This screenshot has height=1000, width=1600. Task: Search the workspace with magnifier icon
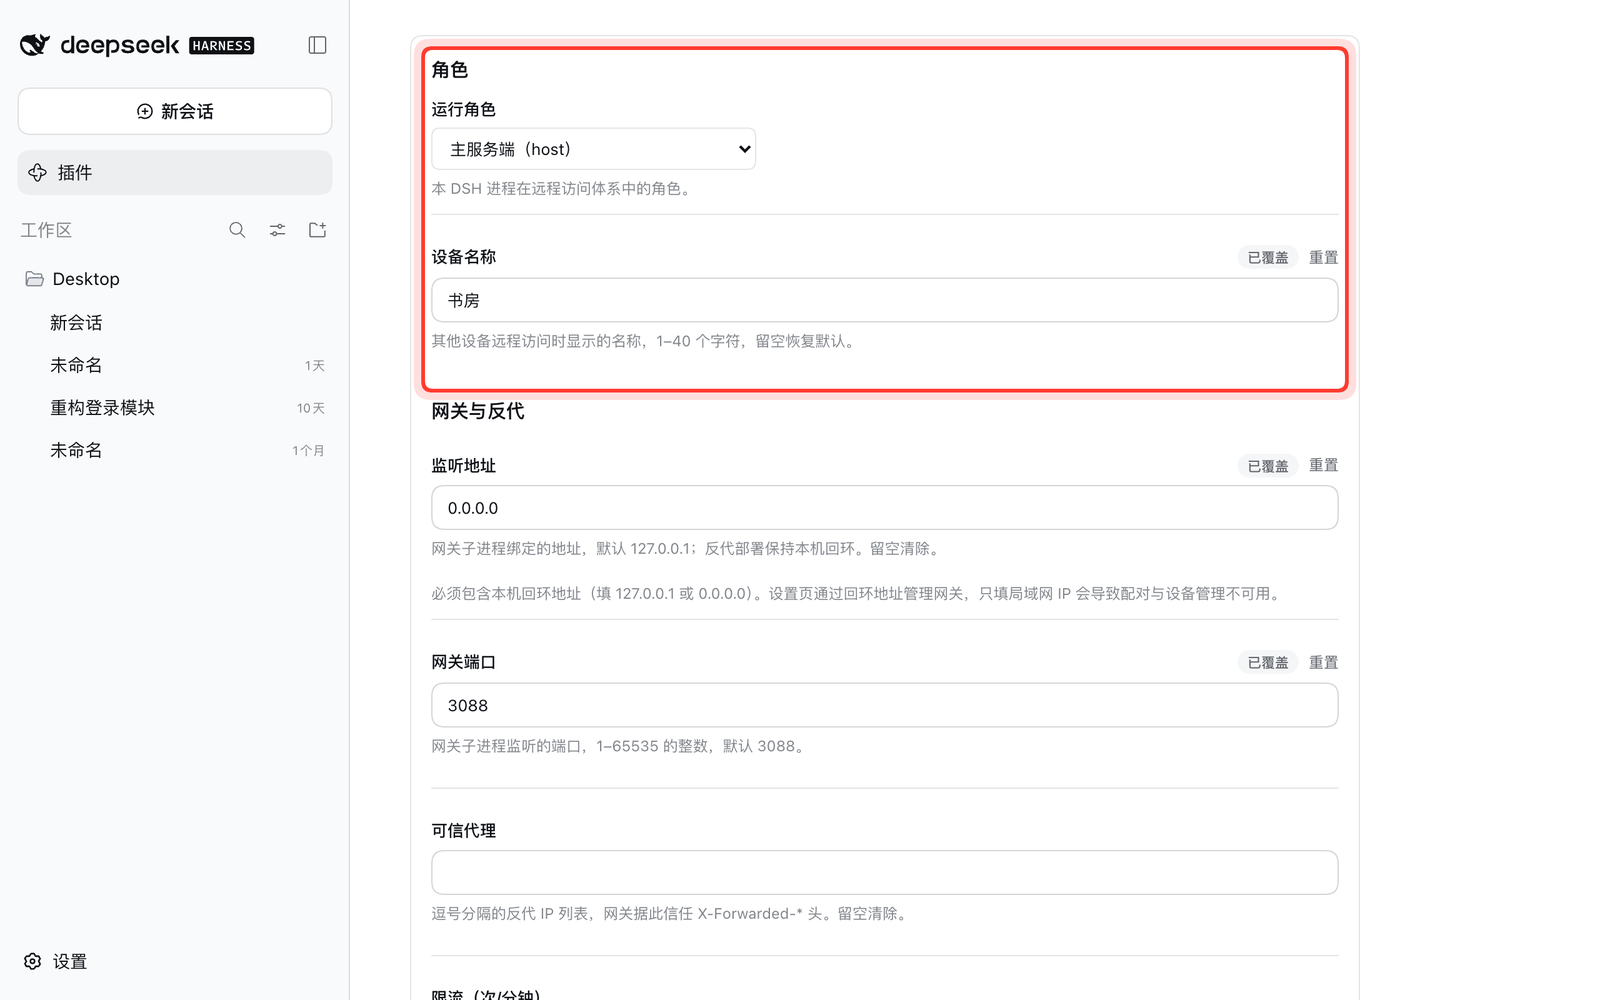(237, 230)
